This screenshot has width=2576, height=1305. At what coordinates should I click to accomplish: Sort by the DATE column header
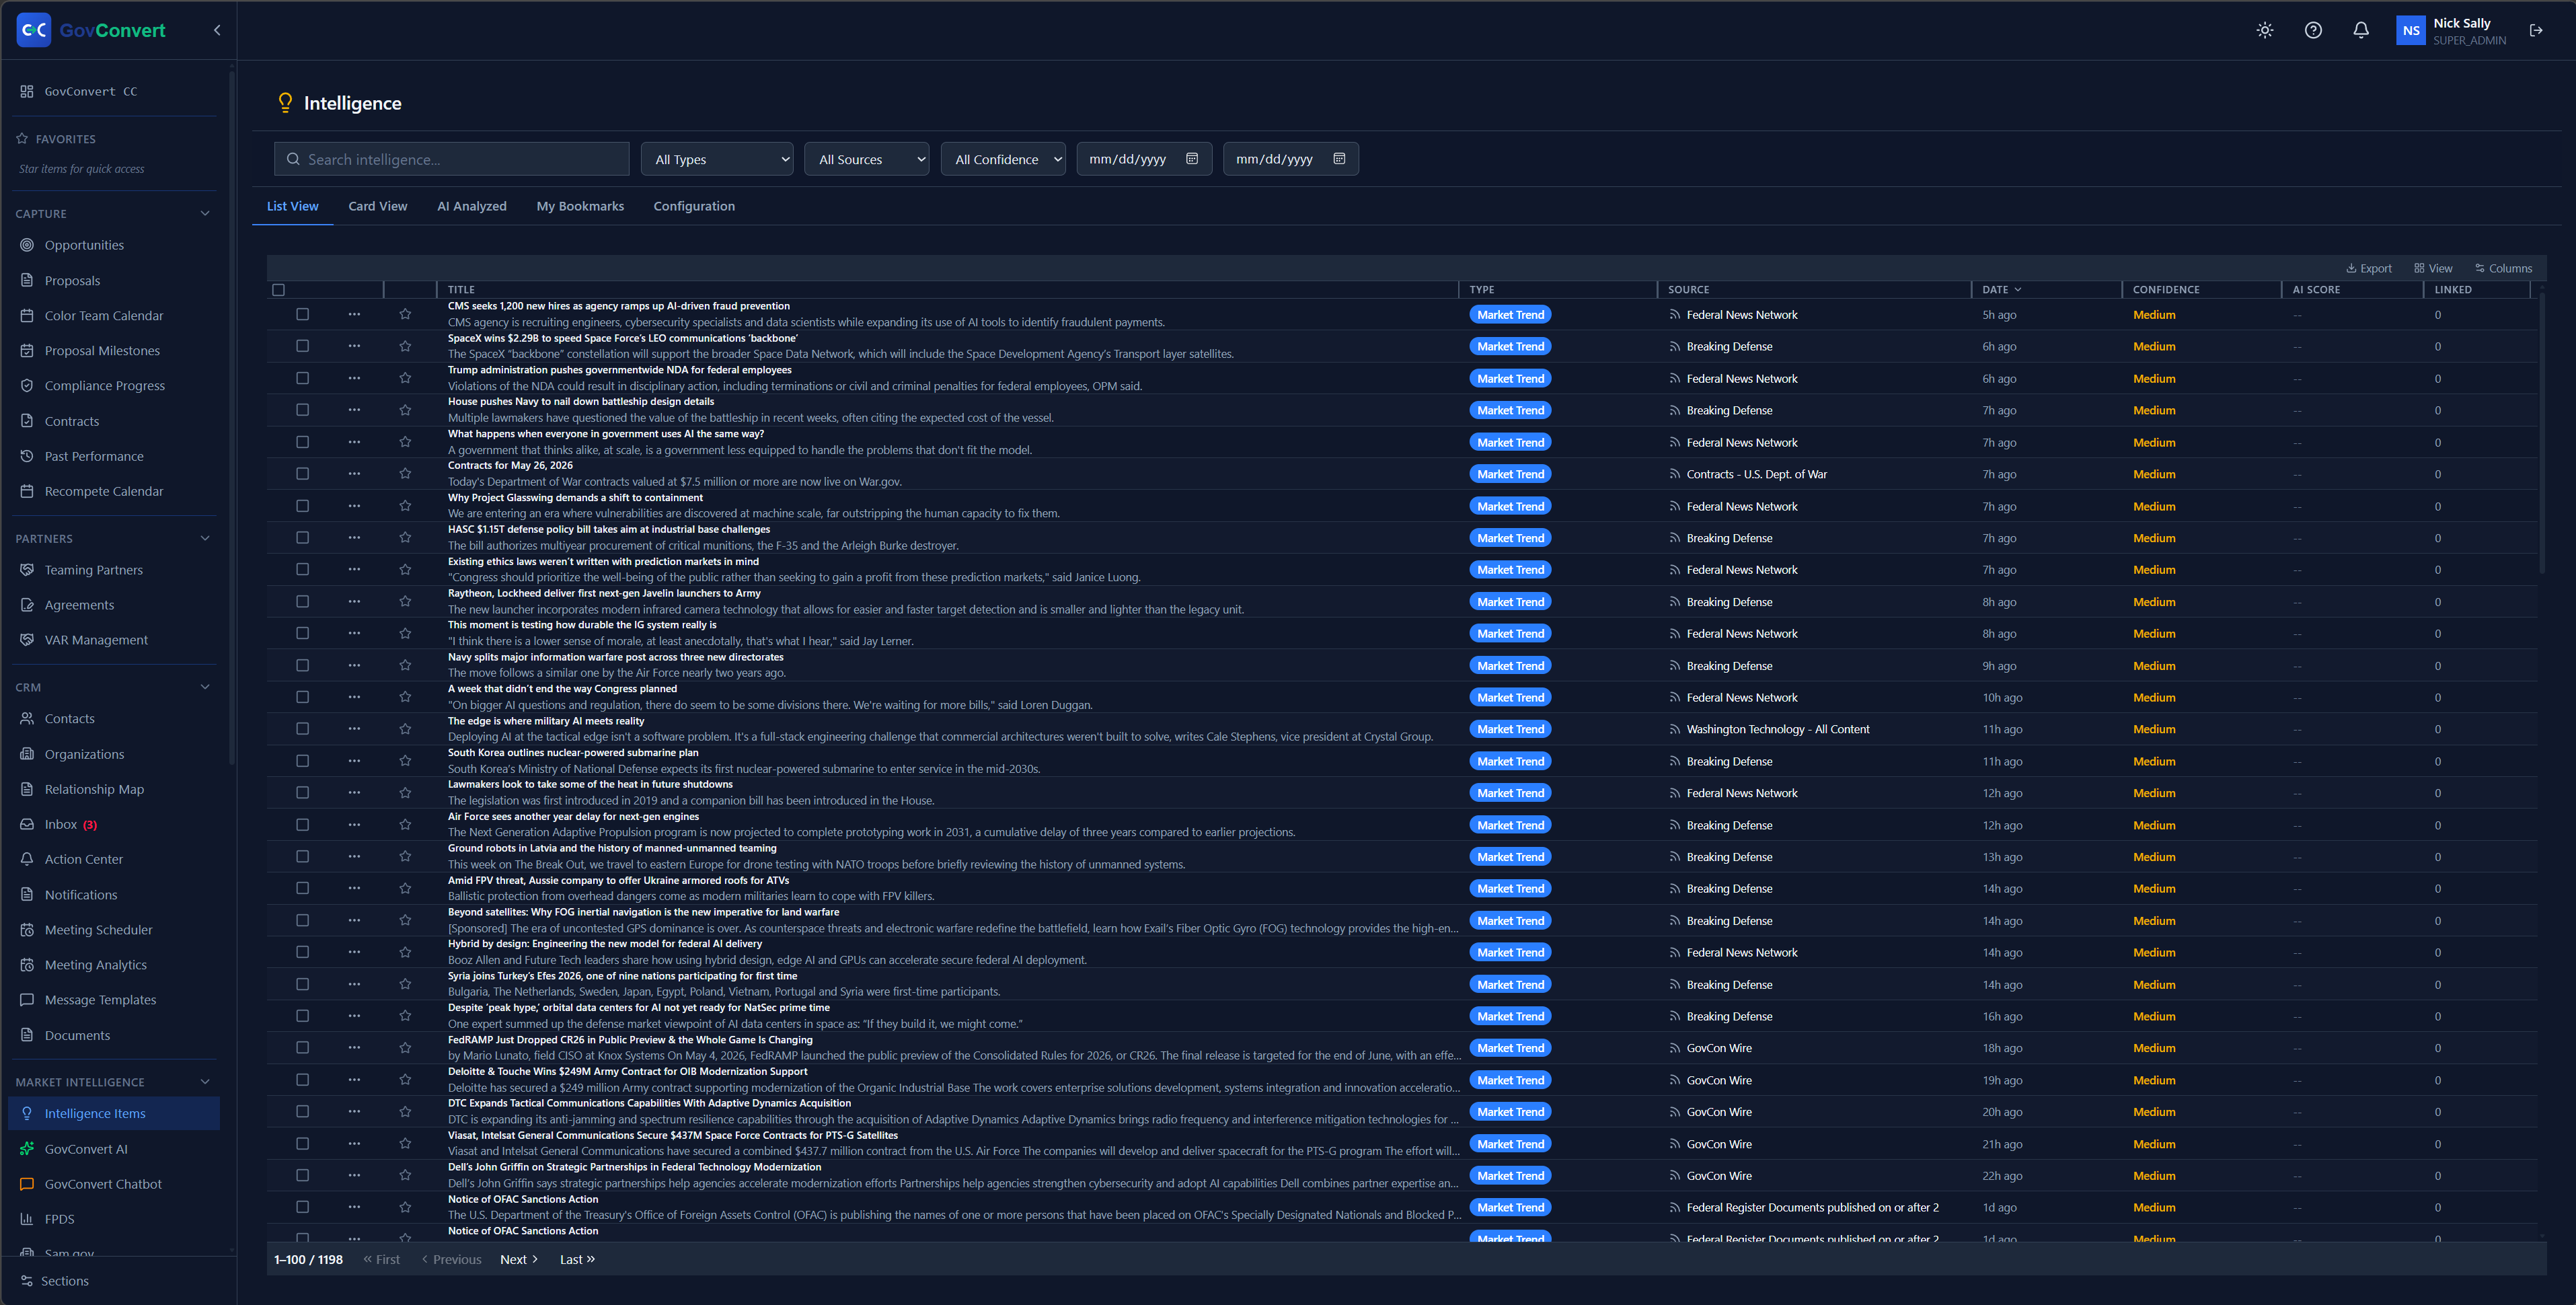pyautogui.click(x=2001, y=290)
